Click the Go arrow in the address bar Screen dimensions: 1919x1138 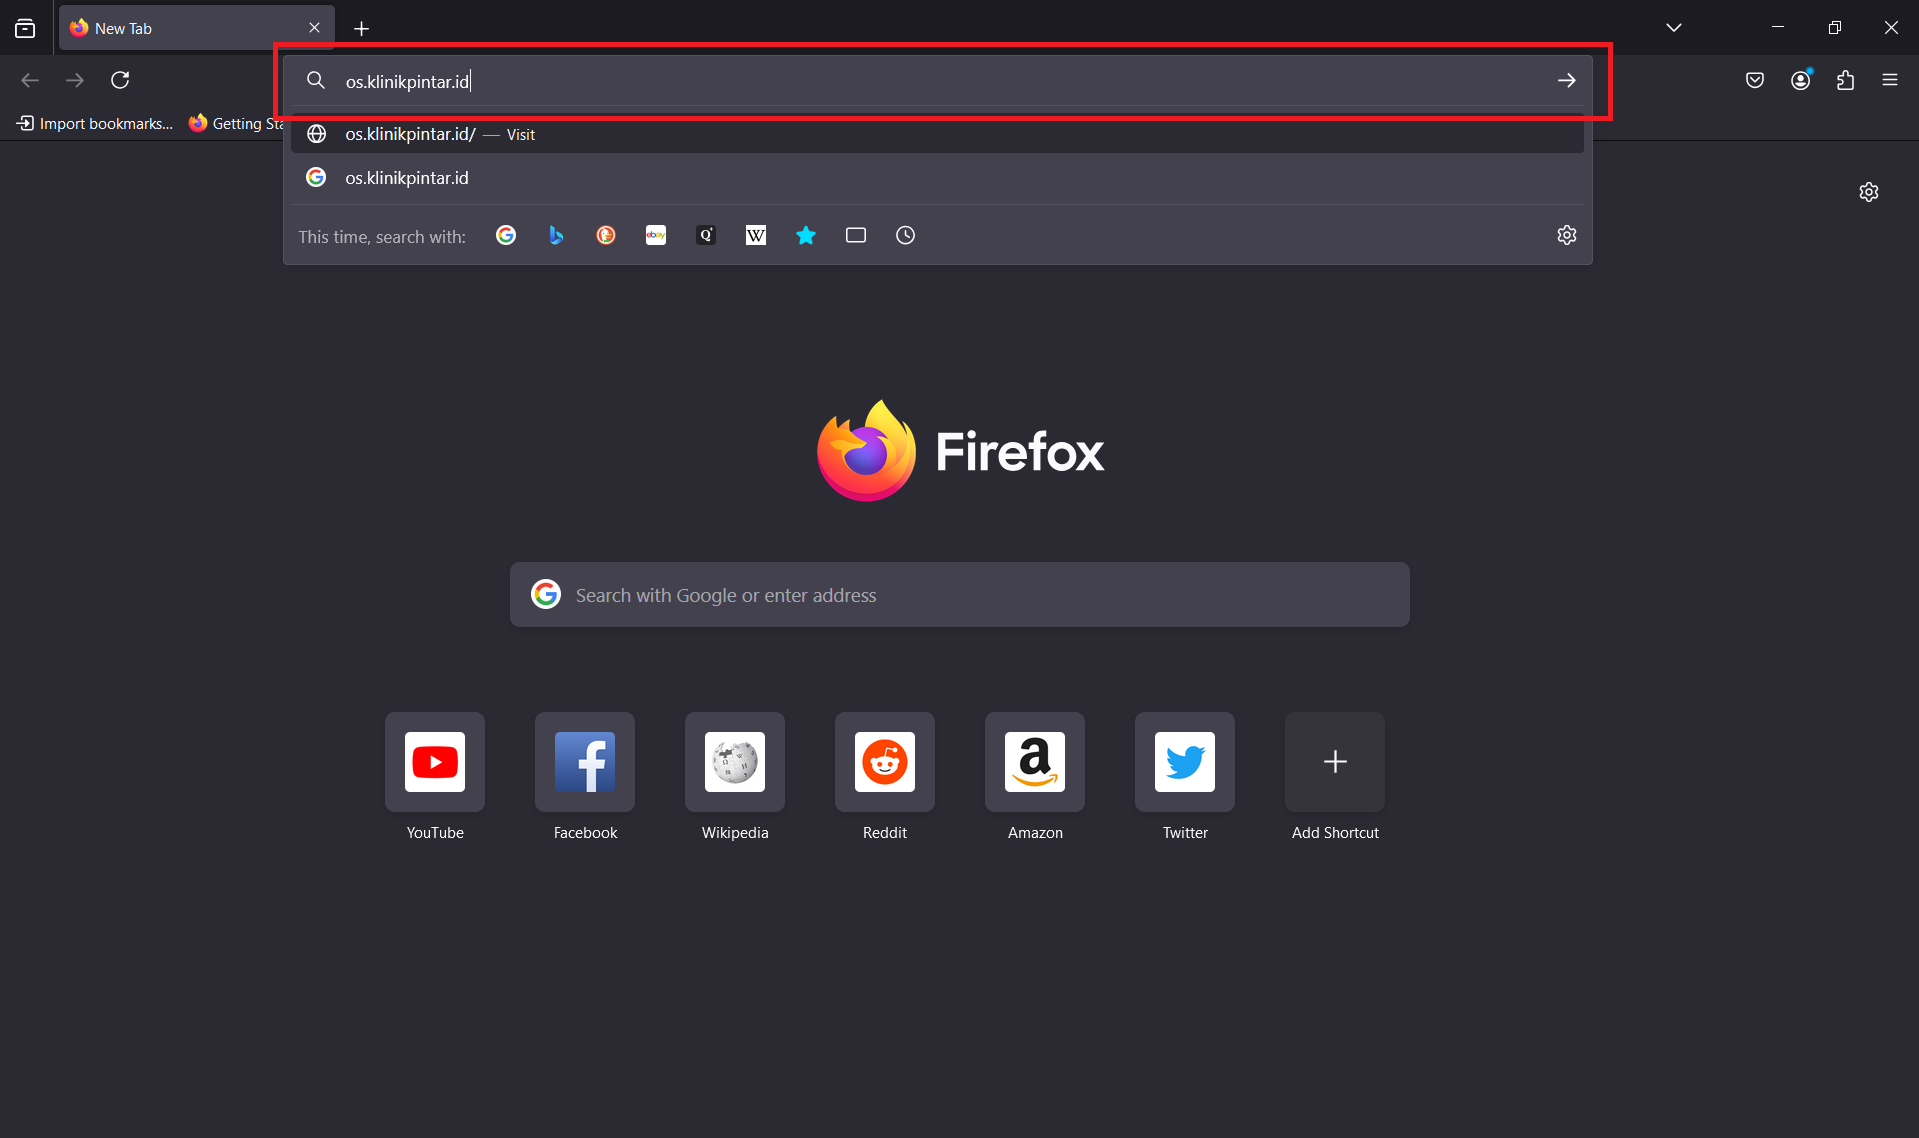coord(1566,81)
